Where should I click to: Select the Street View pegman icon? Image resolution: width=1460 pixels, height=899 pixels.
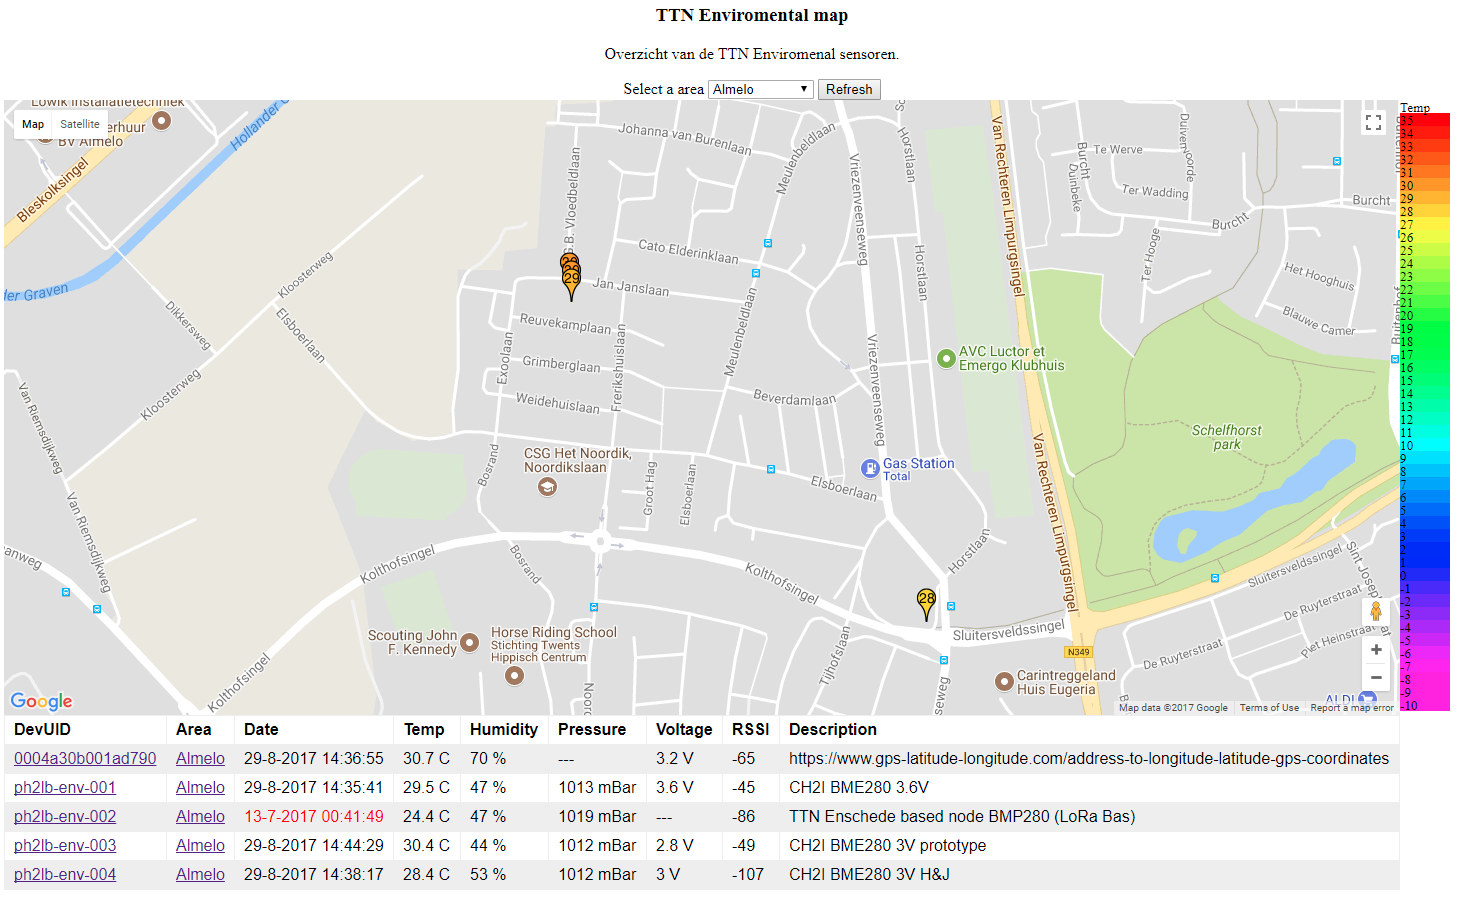pyautogui.click(x=1376, y=610)
